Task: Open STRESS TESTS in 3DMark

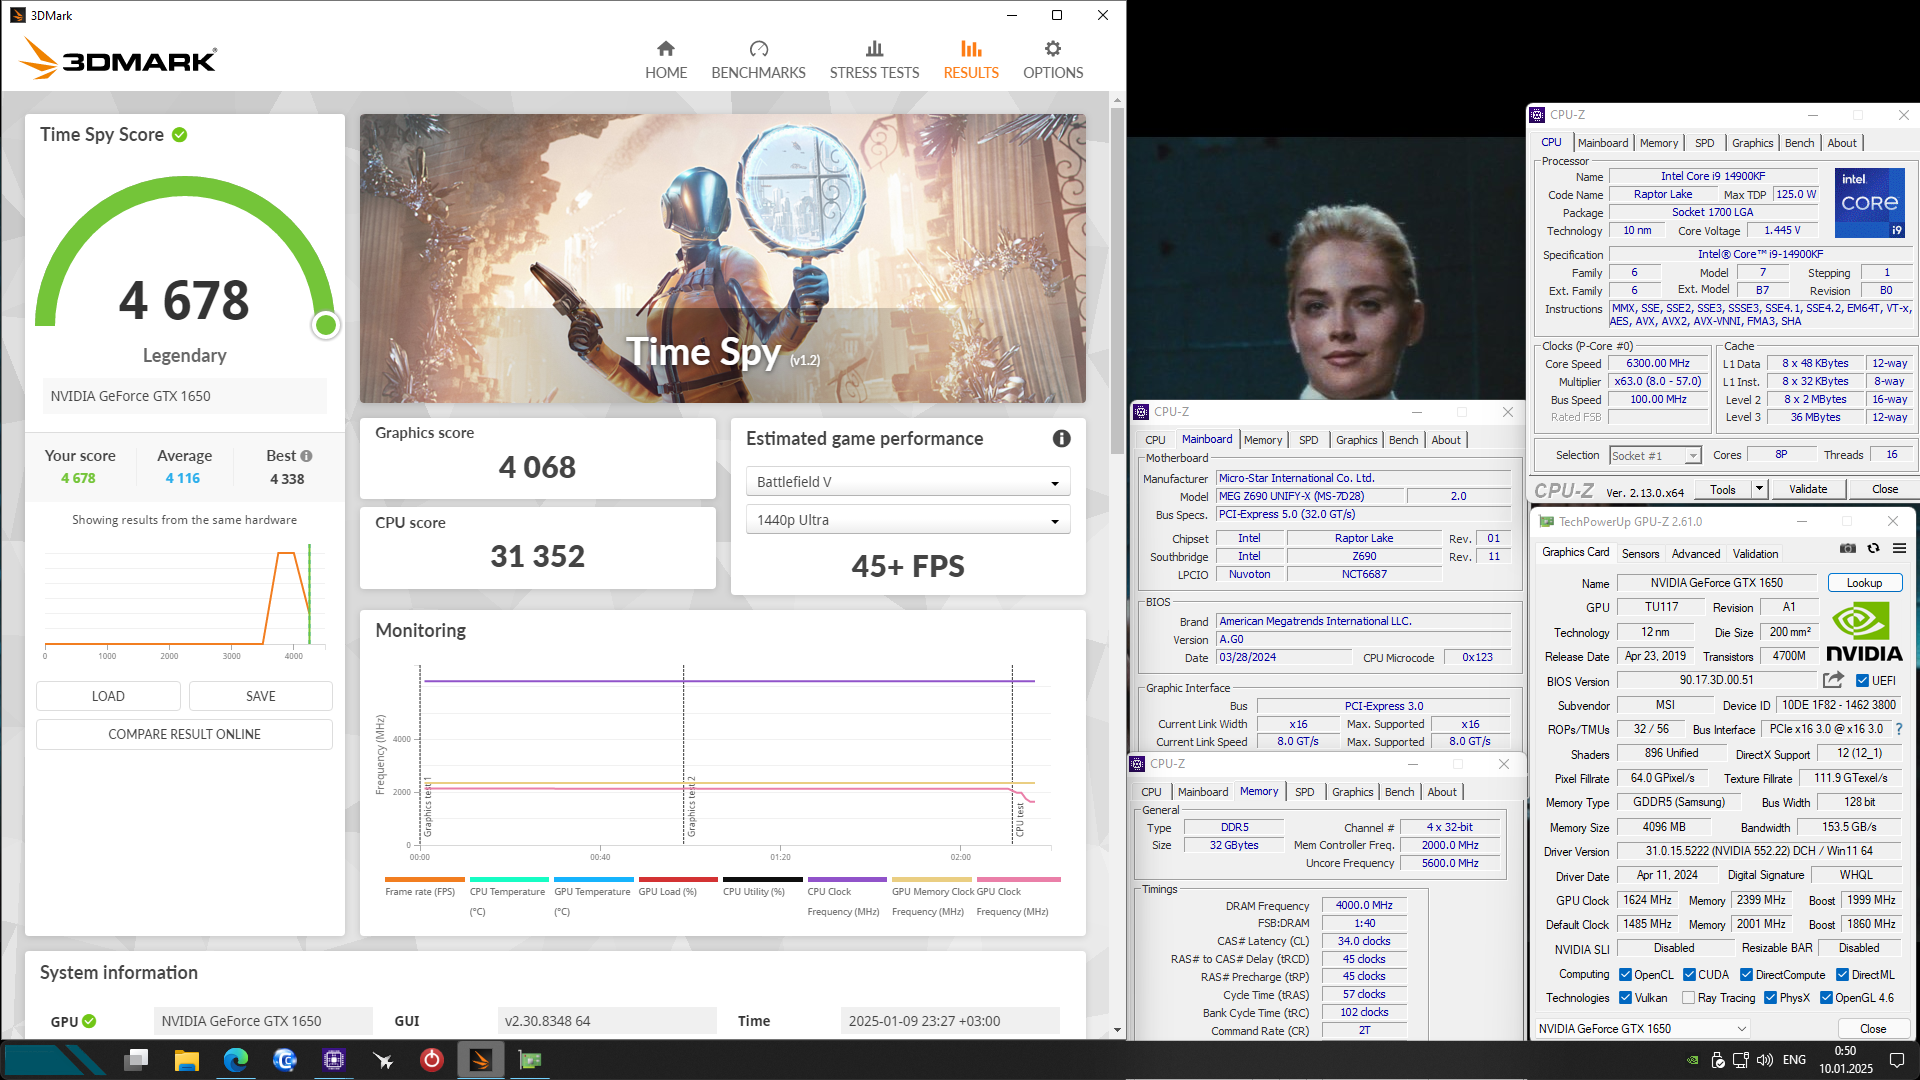Action: tap(874, 60)
